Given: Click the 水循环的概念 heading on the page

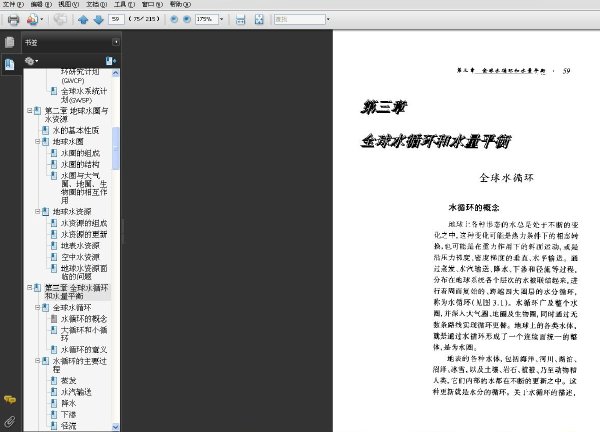Looking at the screenshot, I should [x=474, y=208].
